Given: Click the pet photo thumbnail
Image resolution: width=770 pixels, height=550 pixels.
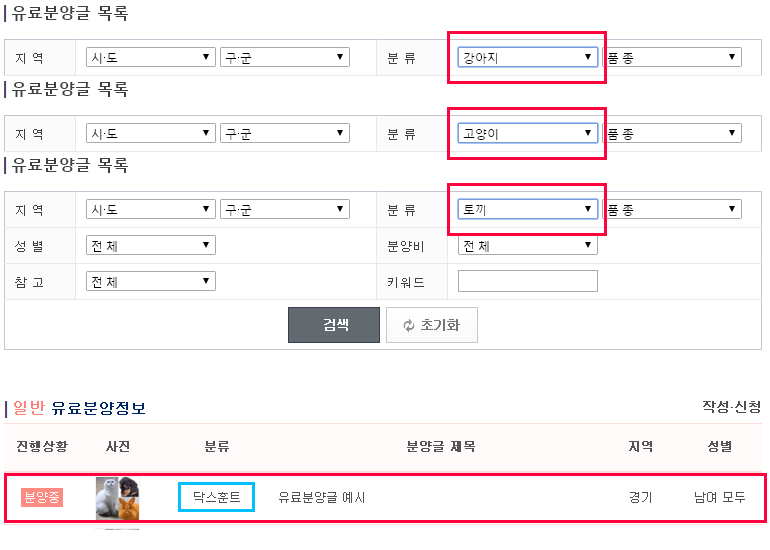Looking at the screenshot, I should coord(117,498).
